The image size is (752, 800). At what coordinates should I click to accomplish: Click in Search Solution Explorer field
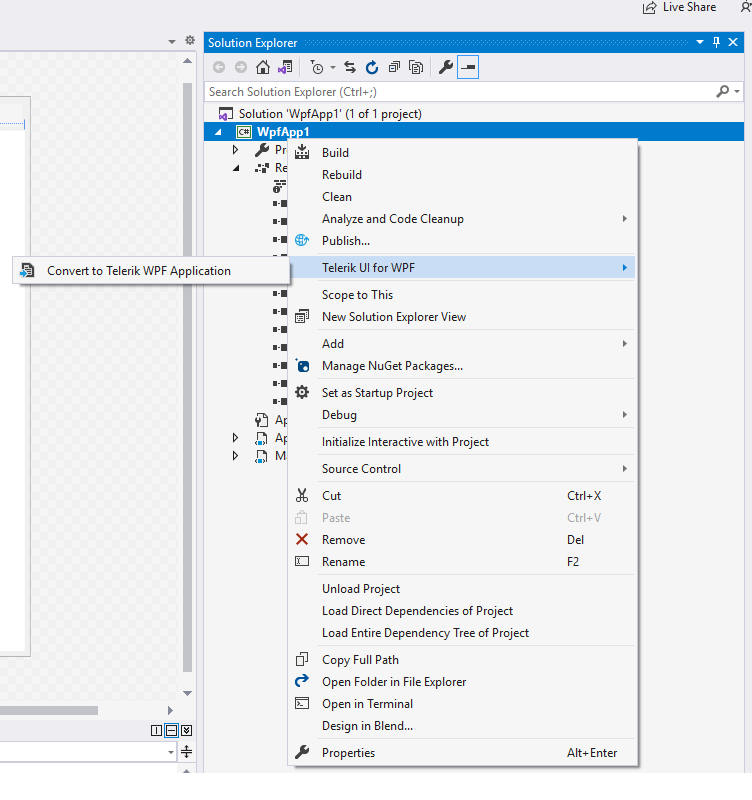(459, 92)
